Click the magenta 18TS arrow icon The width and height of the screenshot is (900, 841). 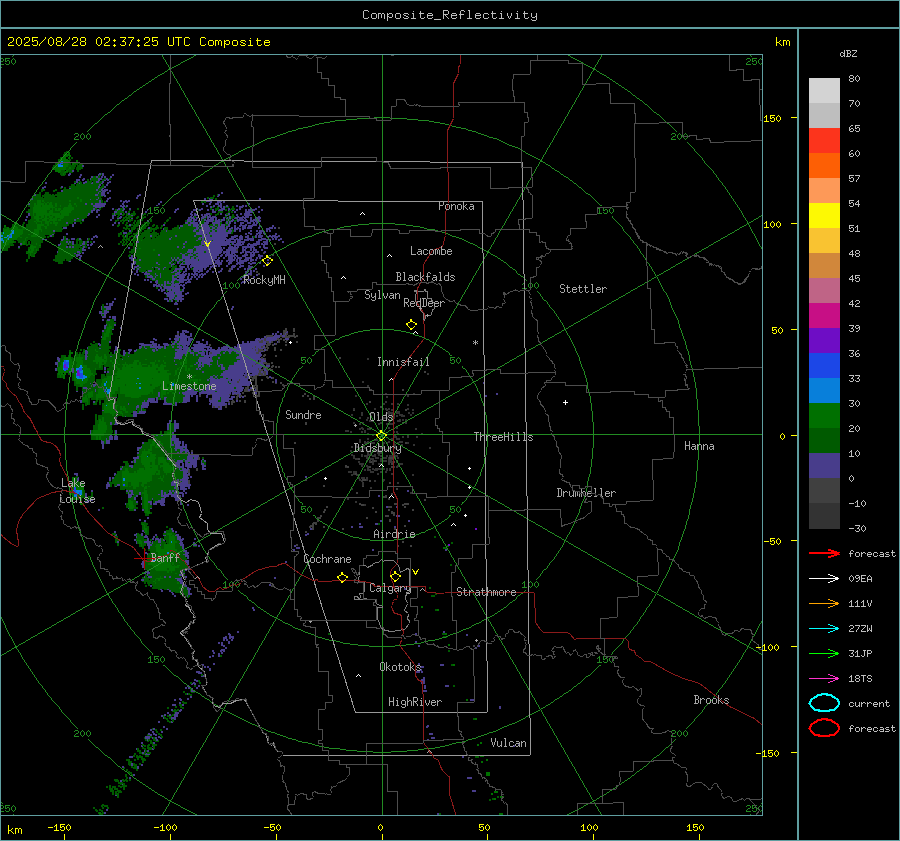[x=824, y=679]
